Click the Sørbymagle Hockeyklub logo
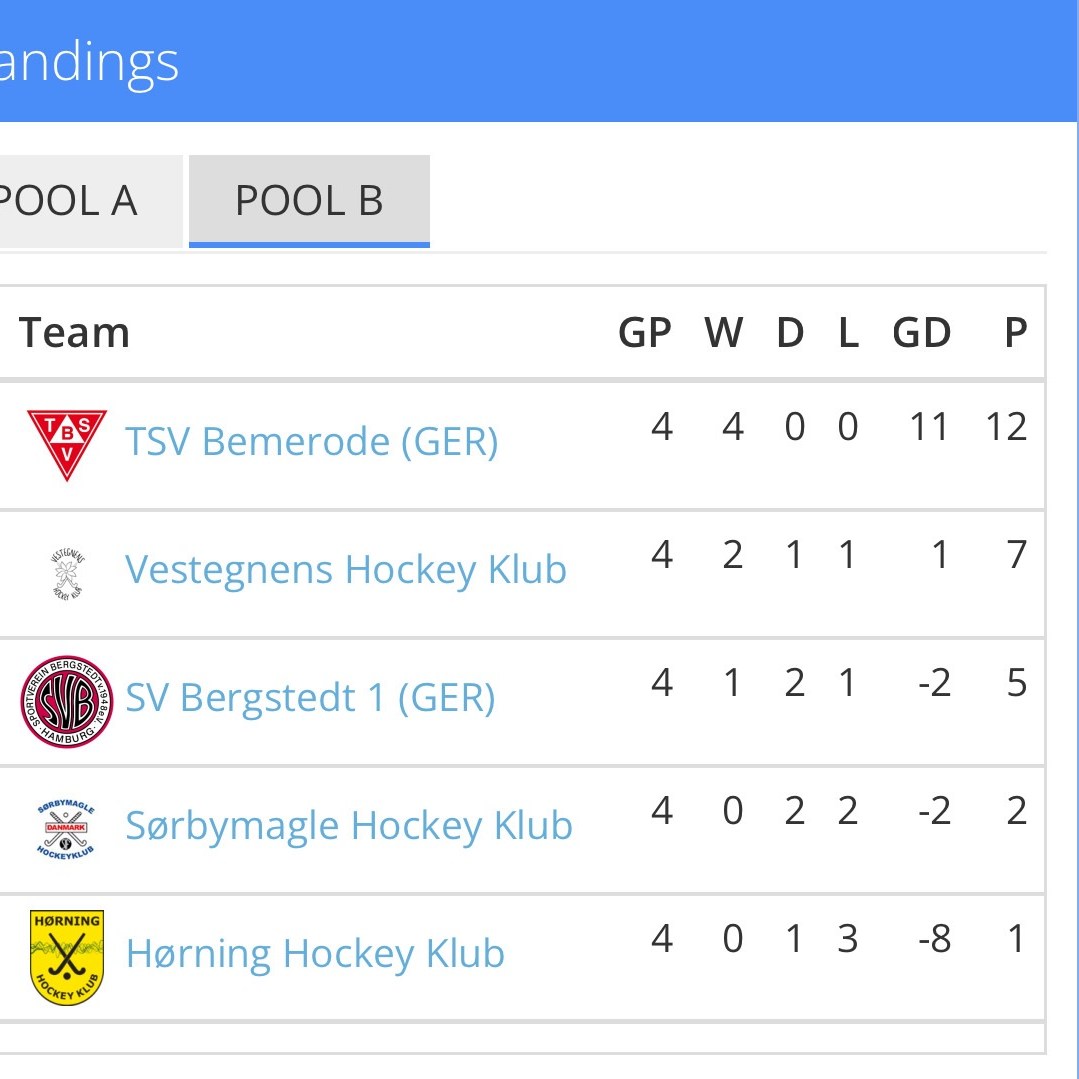Image resolution: width=1079 pixels, height=1079 pixels. coord(67,829)
